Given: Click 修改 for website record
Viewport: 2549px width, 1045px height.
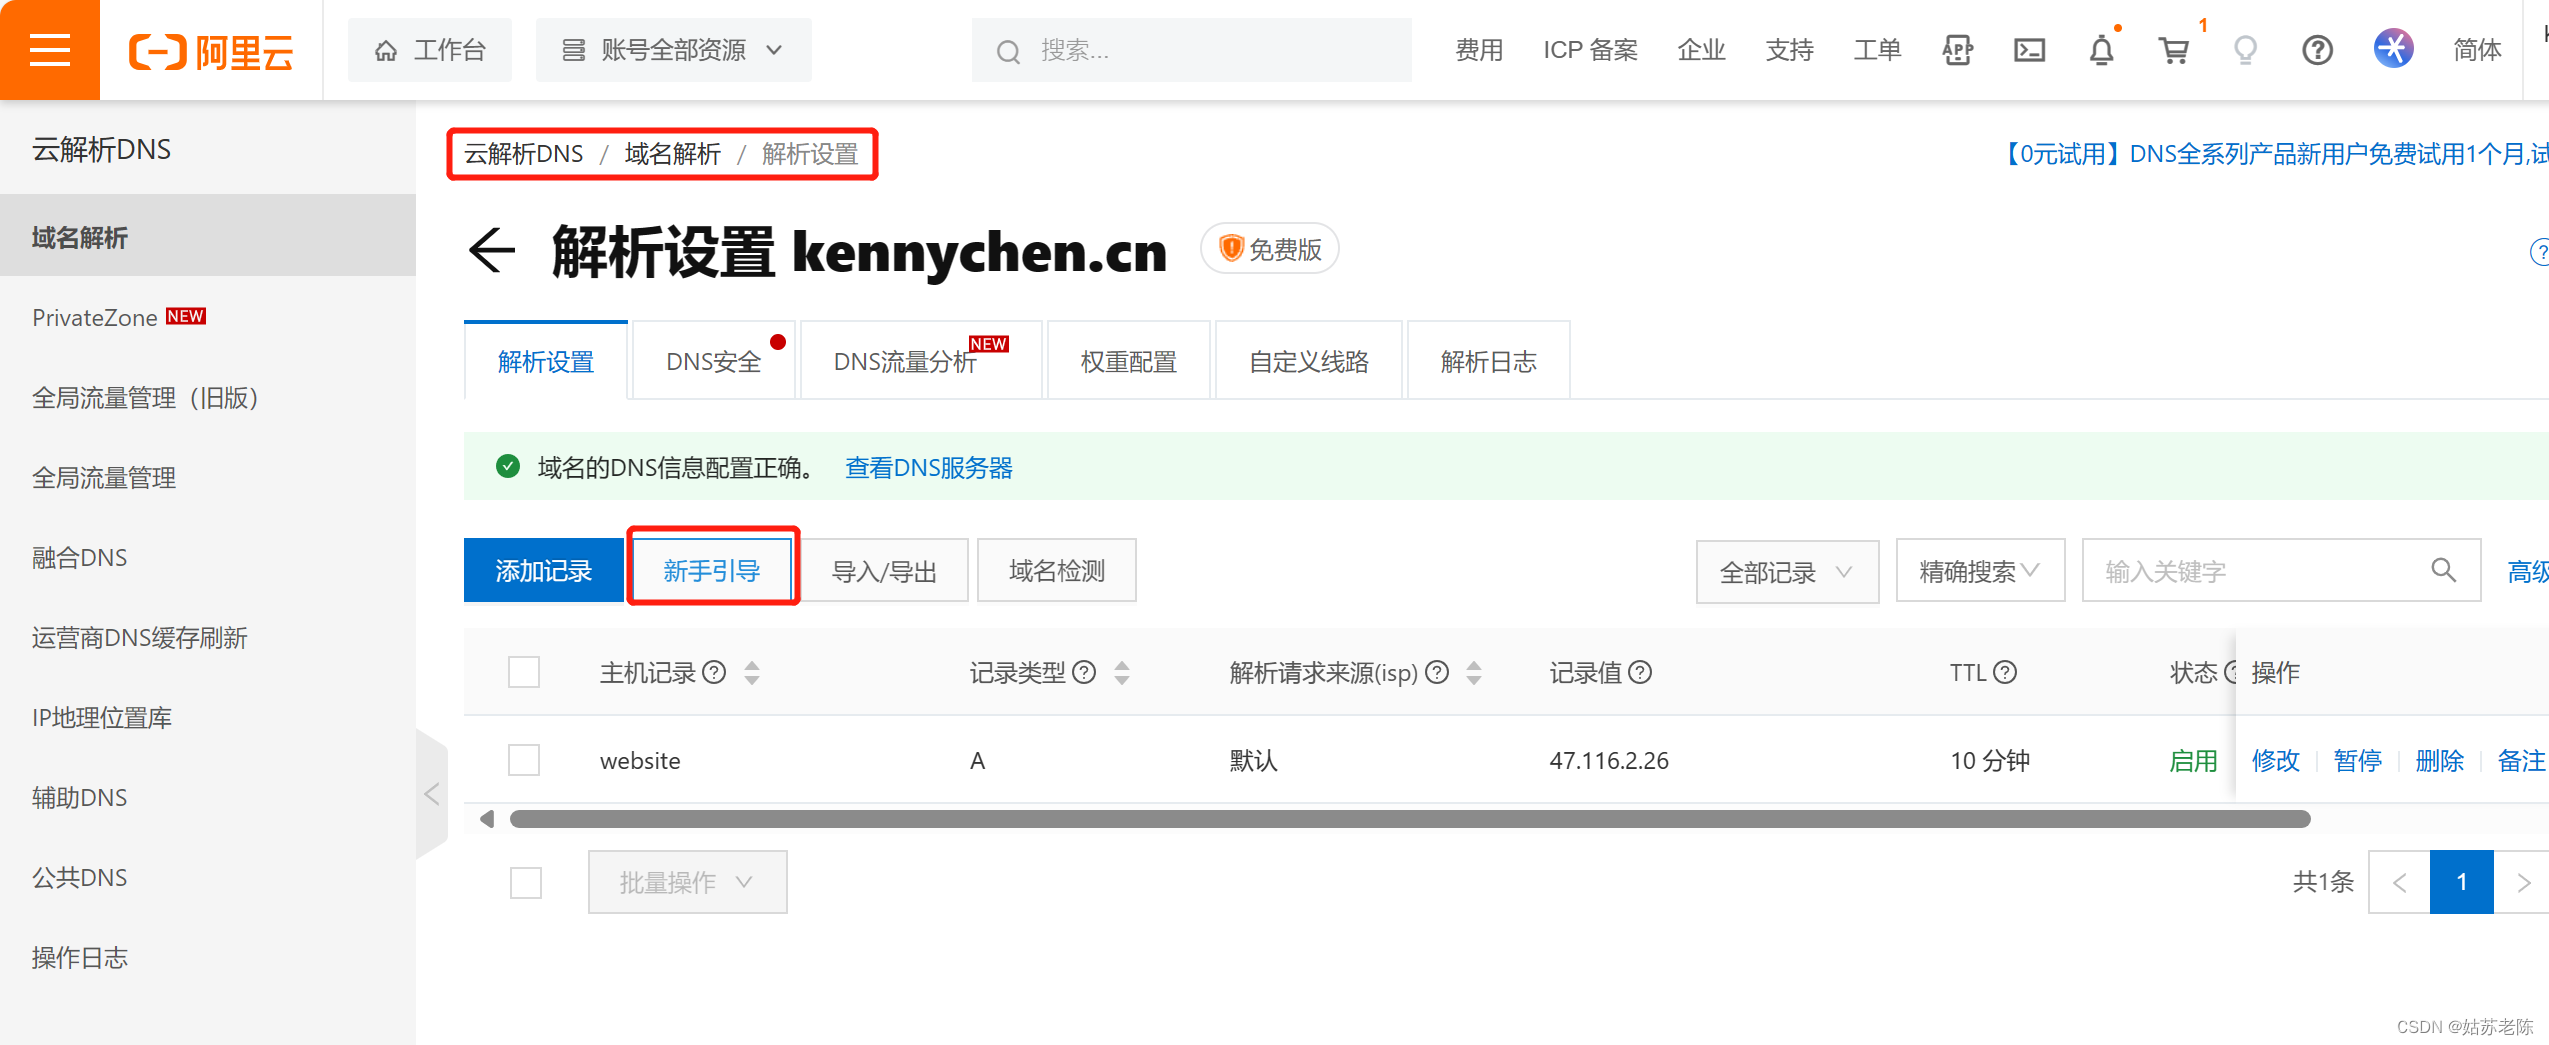Looking at the screenshot, I should 2275,761.
